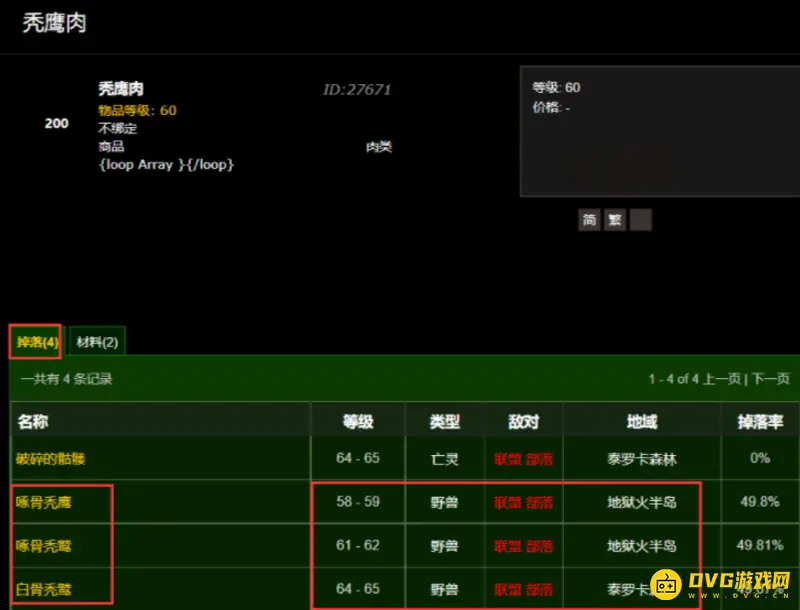
Task: Click 野兽 type in the 58 - 59 row
Action: pos(445,502)
